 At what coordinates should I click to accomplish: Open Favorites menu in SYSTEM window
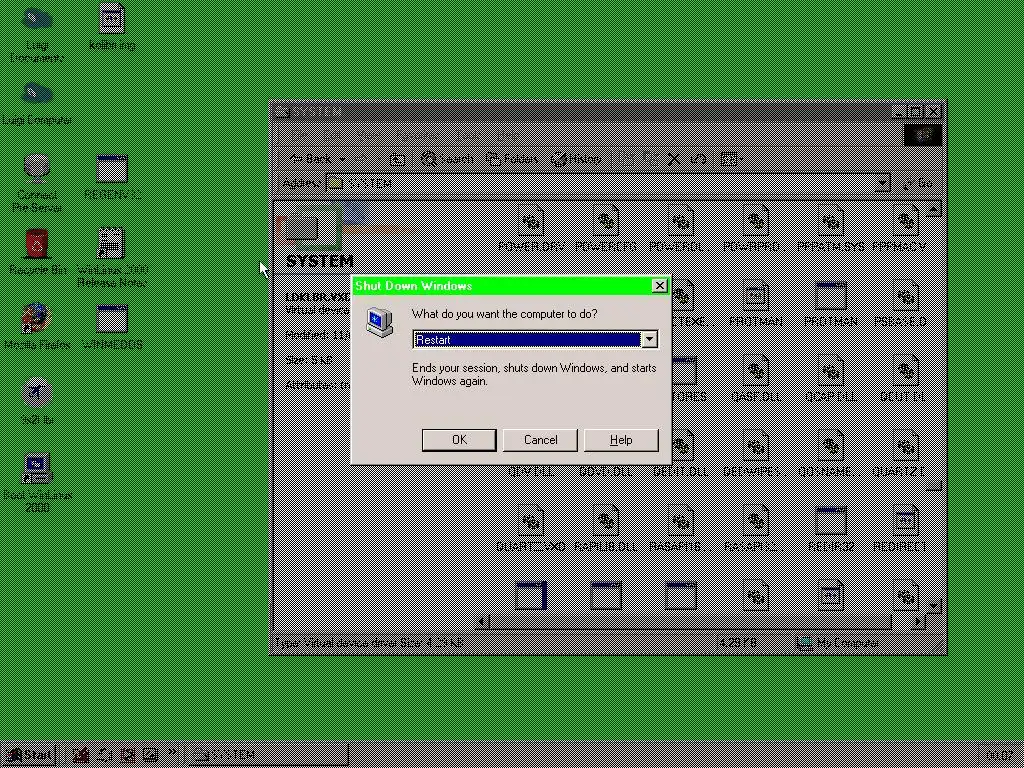pyautogui.click(x=418, y=135)
